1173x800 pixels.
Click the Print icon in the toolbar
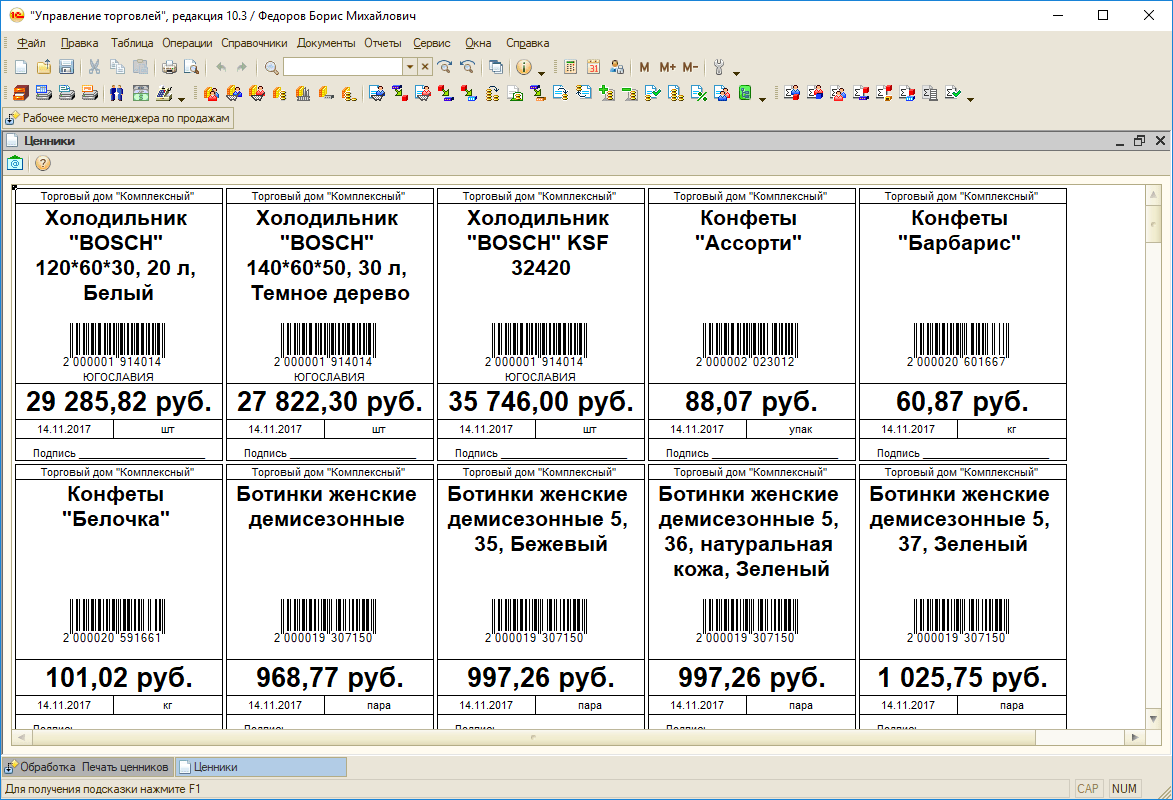point(169,67)
